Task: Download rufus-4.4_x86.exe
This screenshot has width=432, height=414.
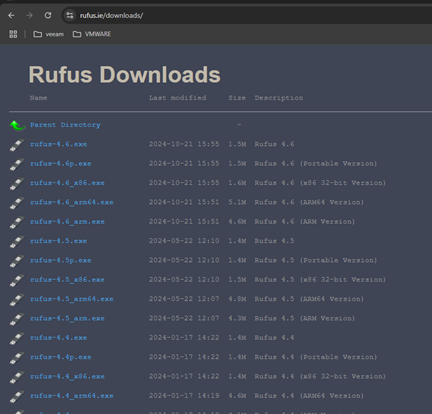Action: click(67, 376)
